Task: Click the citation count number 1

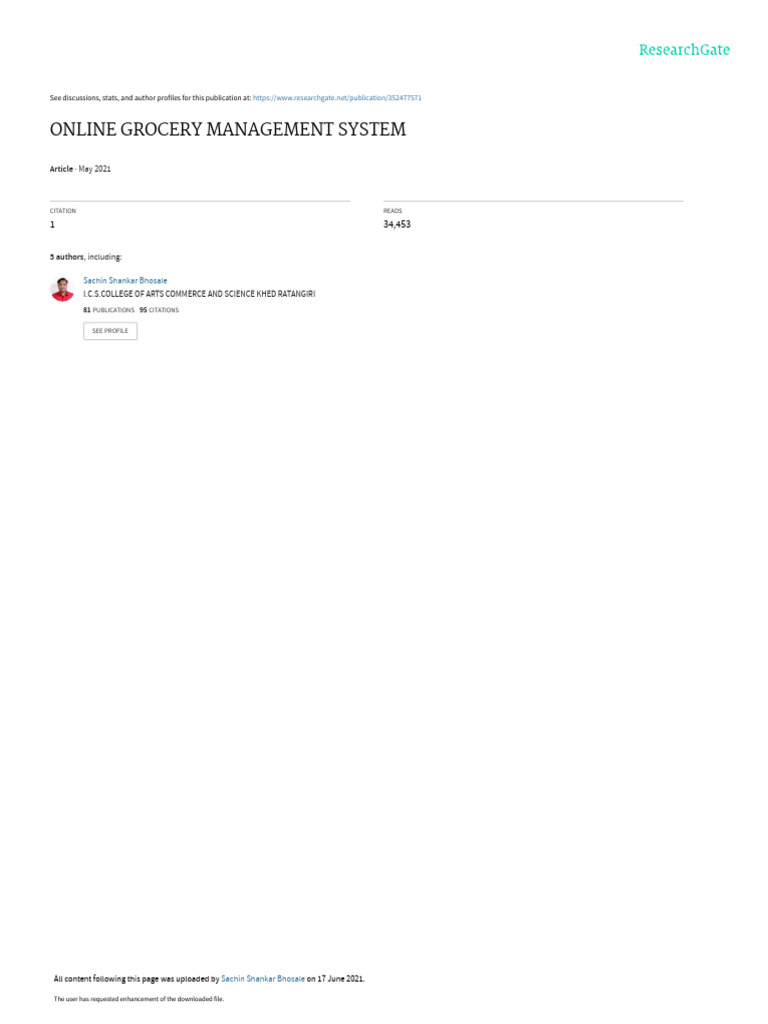Action: click(52, 225)
